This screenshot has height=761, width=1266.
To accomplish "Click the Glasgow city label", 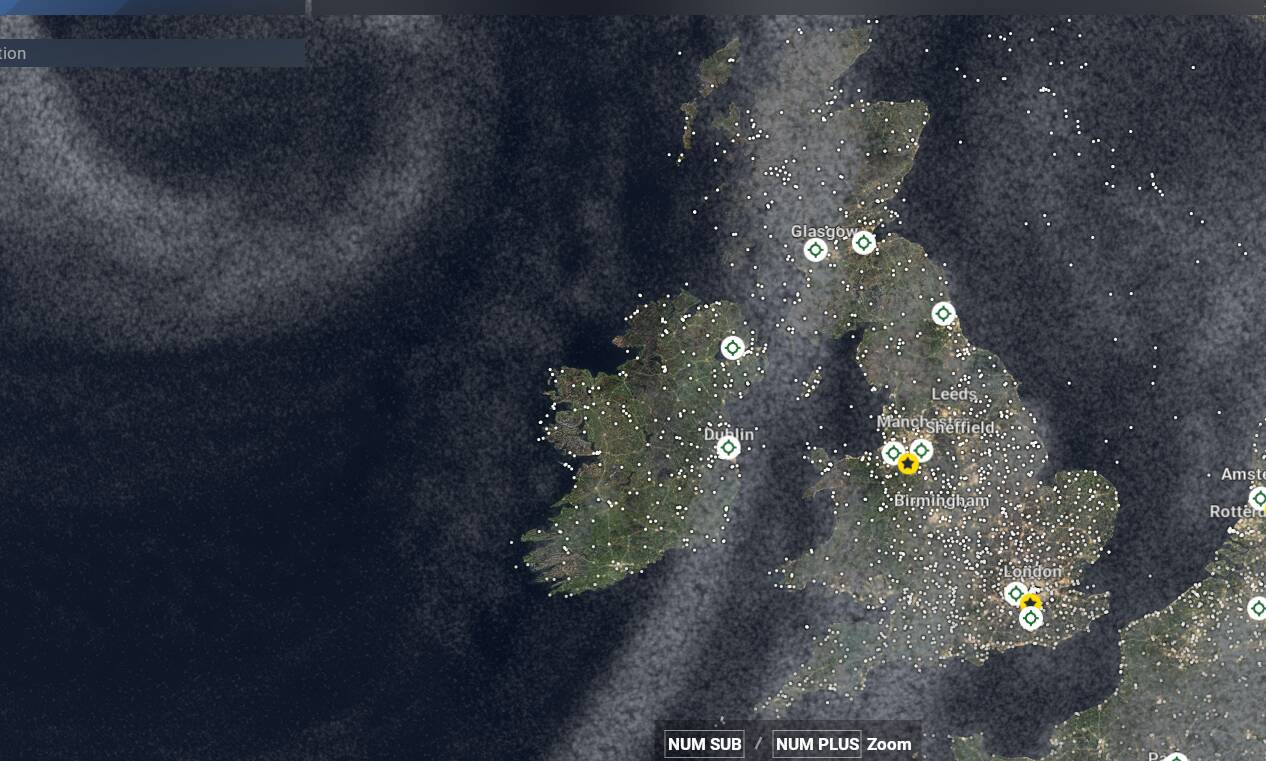I will pyautogui.click(x=824, y=232).
